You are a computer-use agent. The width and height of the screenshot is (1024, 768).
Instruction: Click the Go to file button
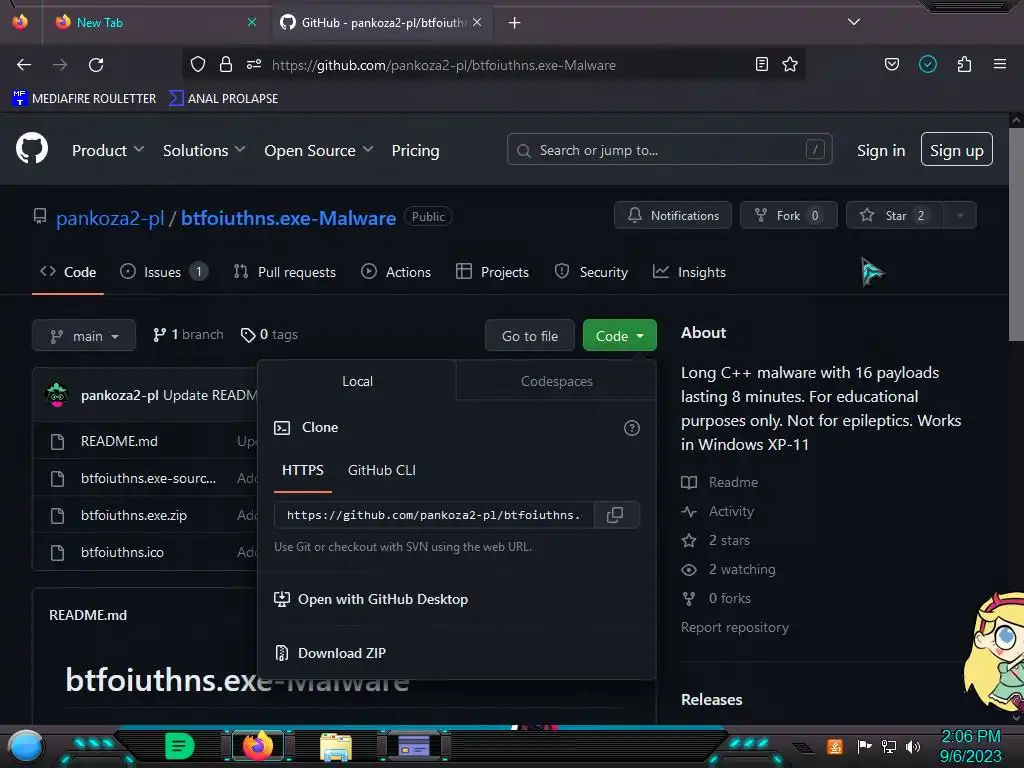click(x=530, y=336)
